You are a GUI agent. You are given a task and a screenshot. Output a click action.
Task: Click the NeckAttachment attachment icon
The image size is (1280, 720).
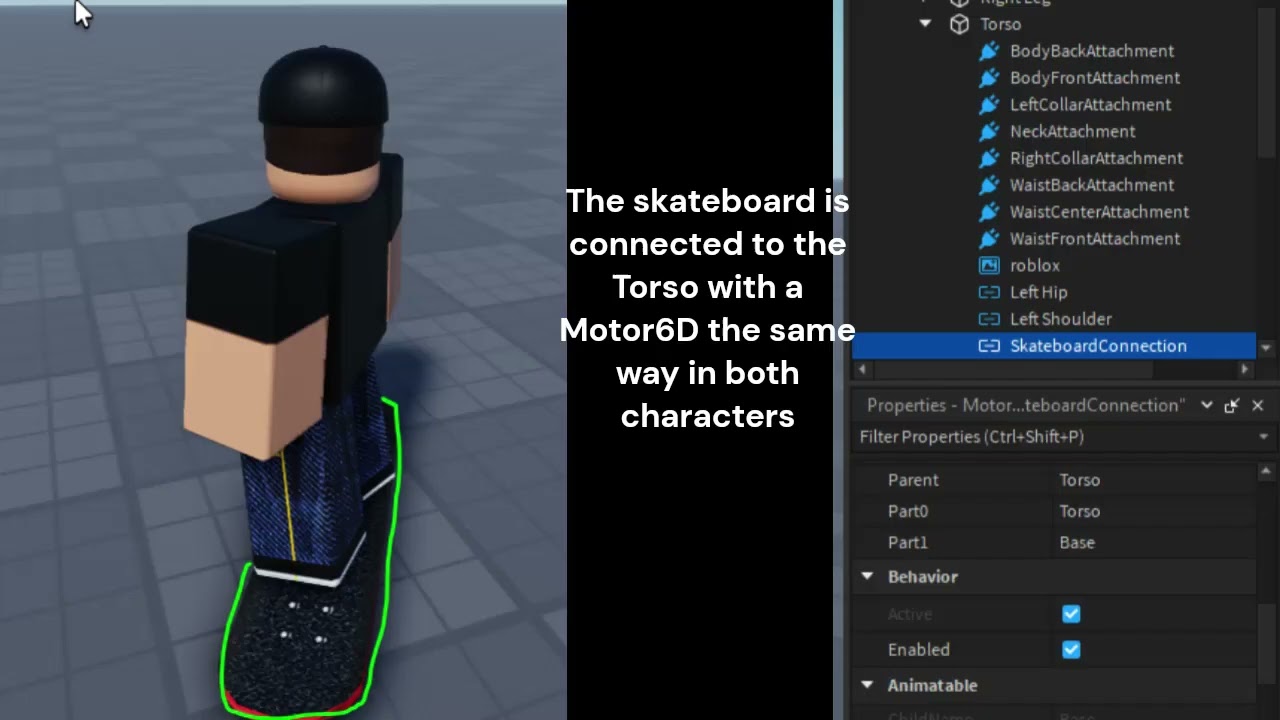click(989, 131)
